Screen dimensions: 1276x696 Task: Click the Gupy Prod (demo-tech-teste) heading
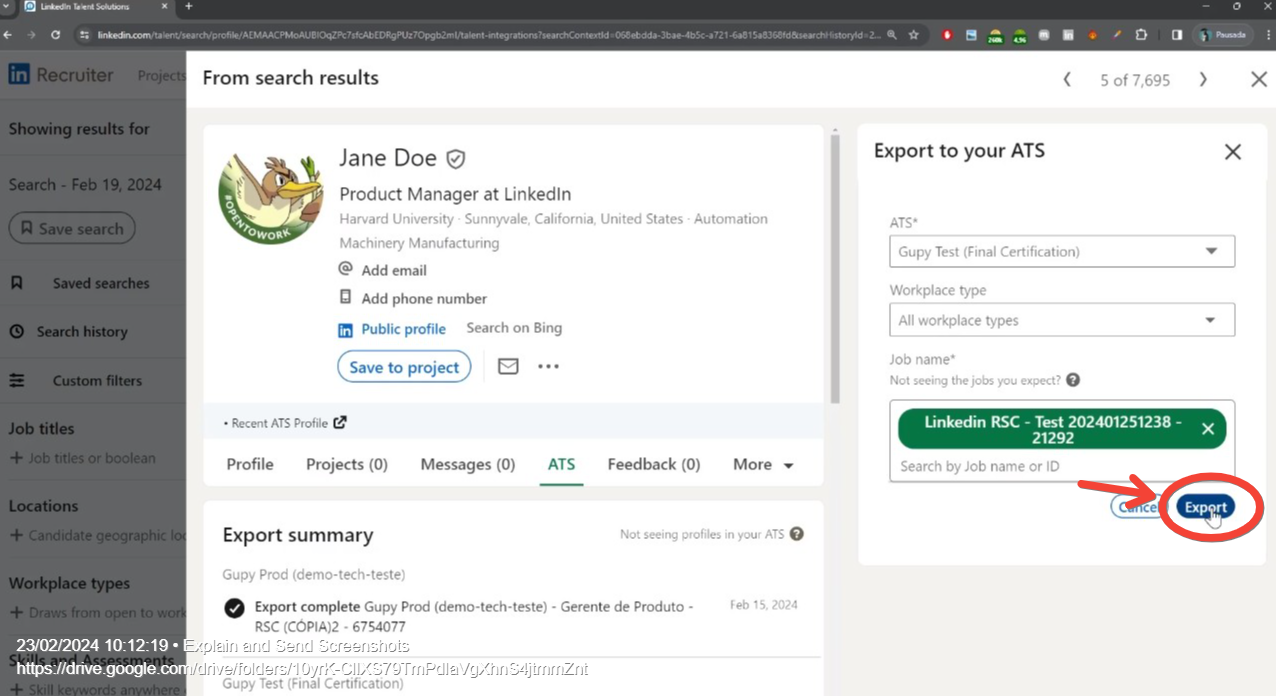coord(313,575)
